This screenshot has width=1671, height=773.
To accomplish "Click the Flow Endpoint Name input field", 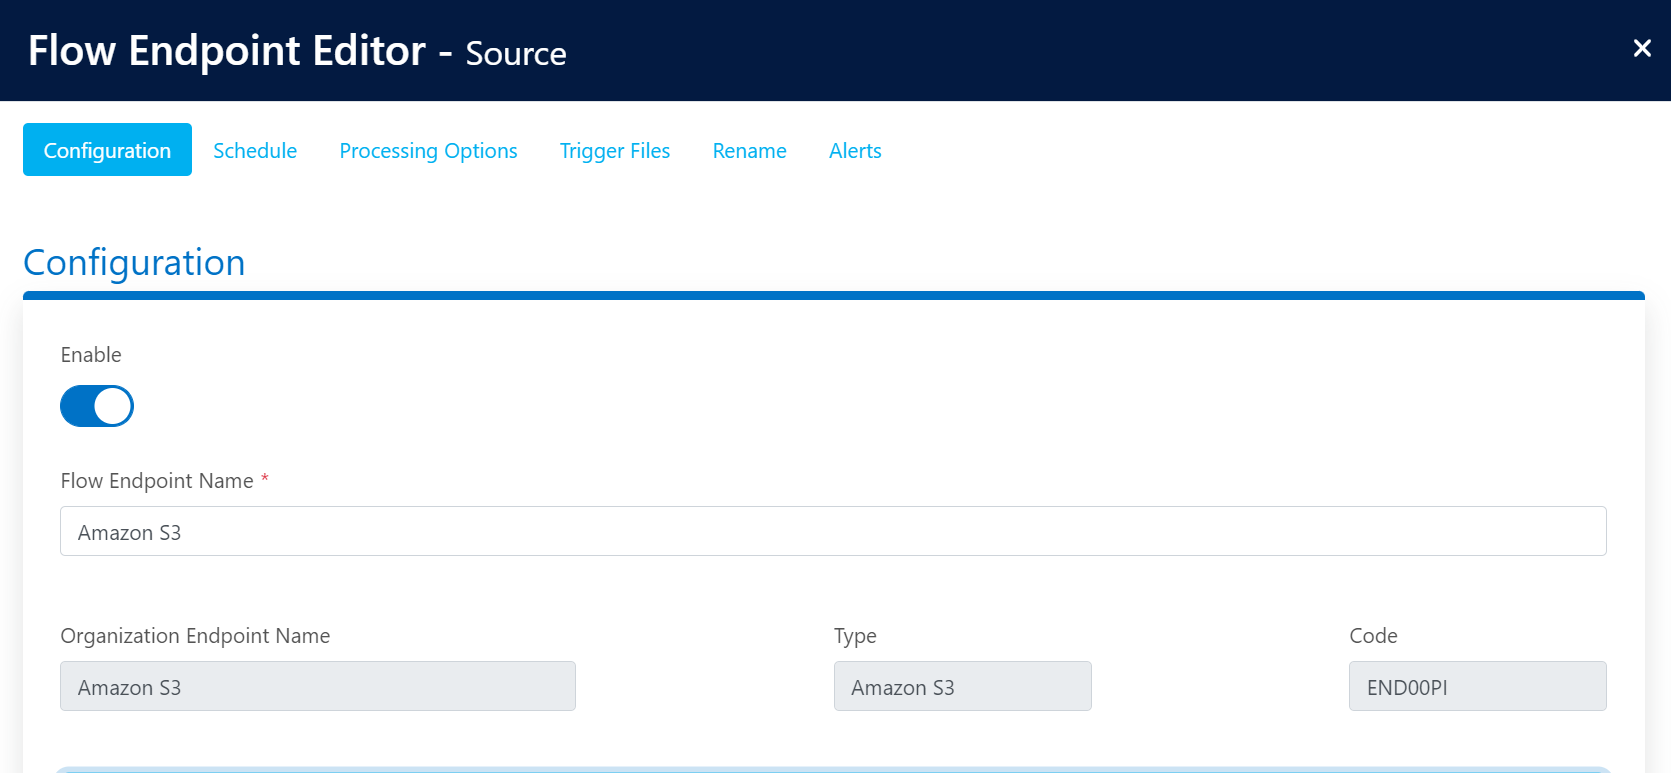I will point(833,531).
